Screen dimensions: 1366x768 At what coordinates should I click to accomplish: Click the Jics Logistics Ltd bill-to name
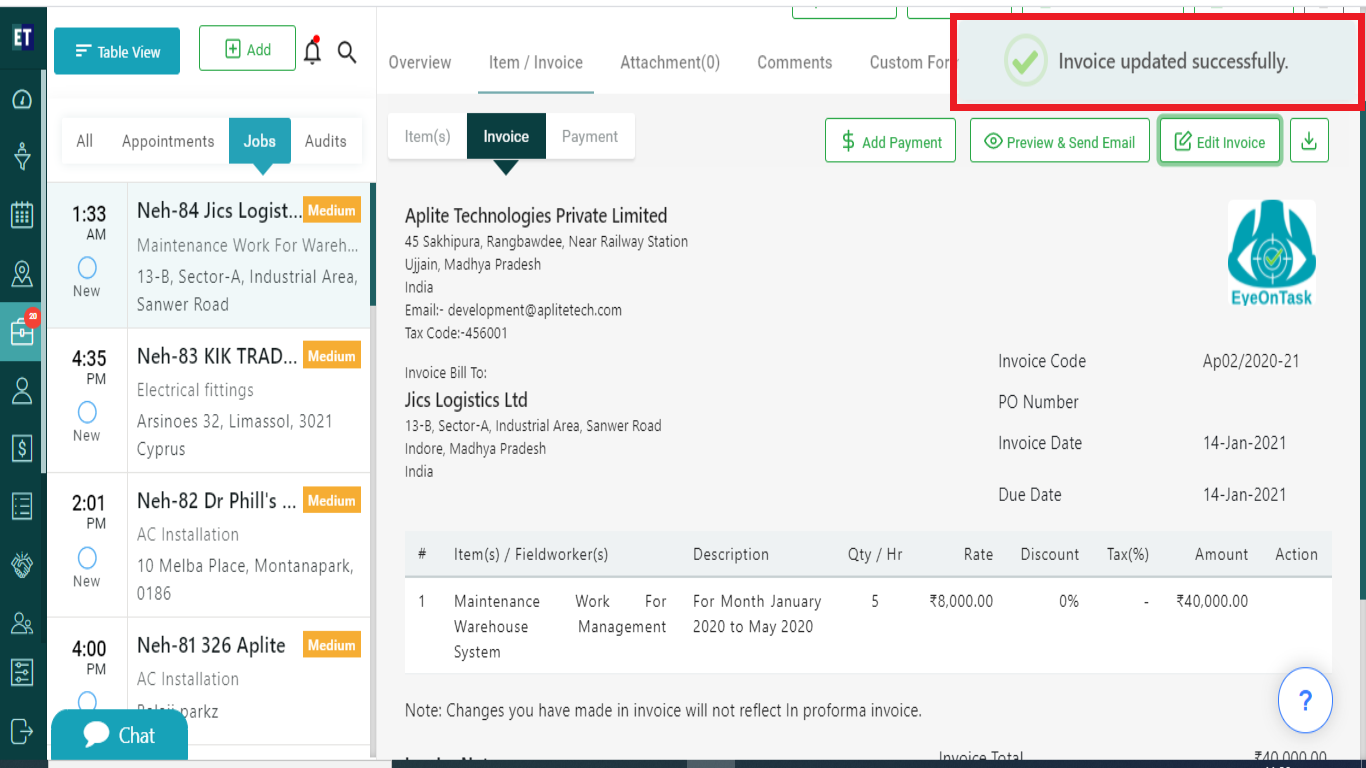466,400
